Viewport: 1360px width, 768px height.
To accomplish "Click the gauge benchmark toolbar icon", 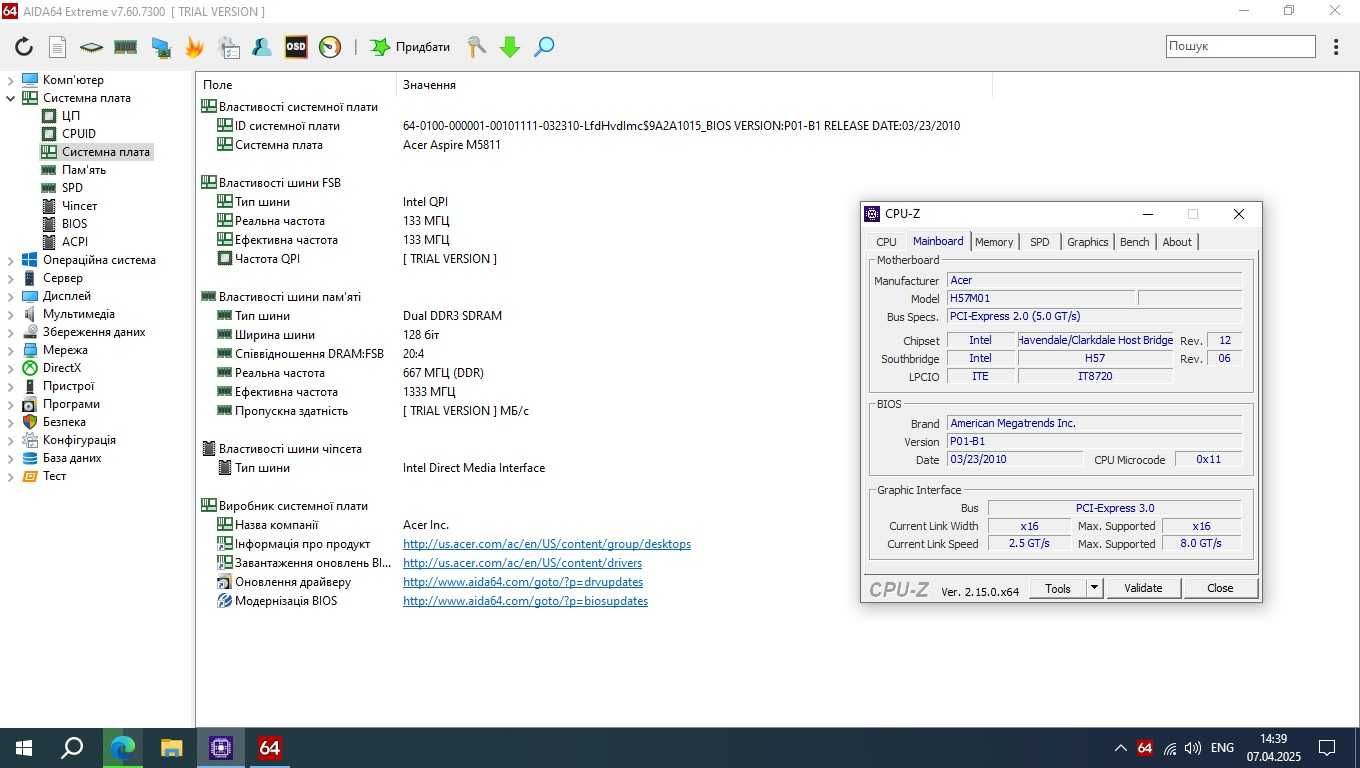I will [x=330, y=47].
